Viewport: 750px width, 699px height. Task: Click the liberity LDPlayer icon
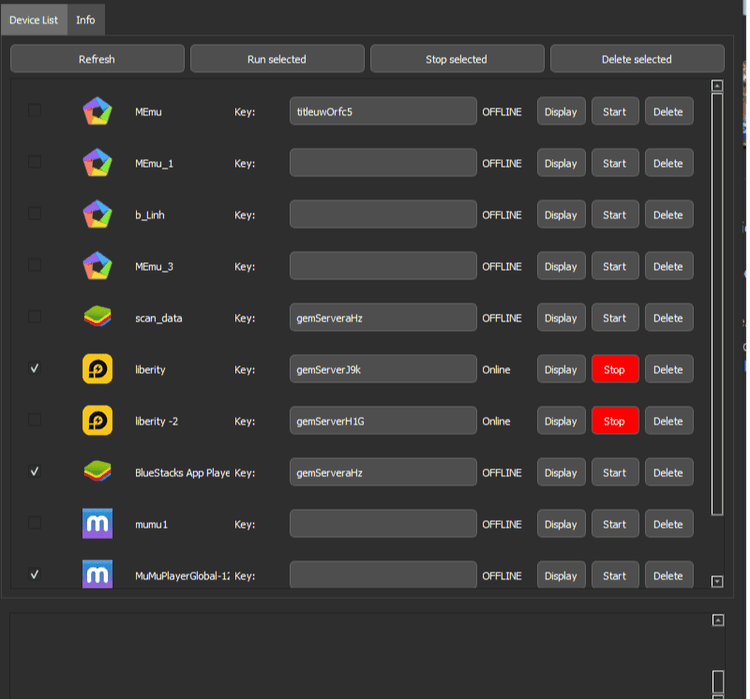(97, 370)
